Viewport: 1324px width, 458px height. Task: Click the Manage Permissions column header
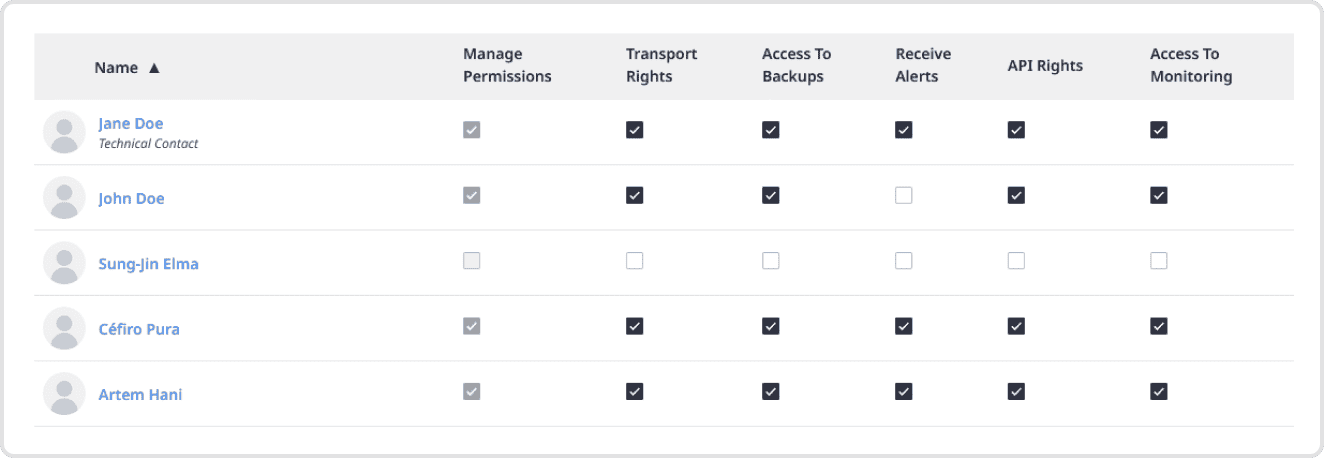pos(507,65)
